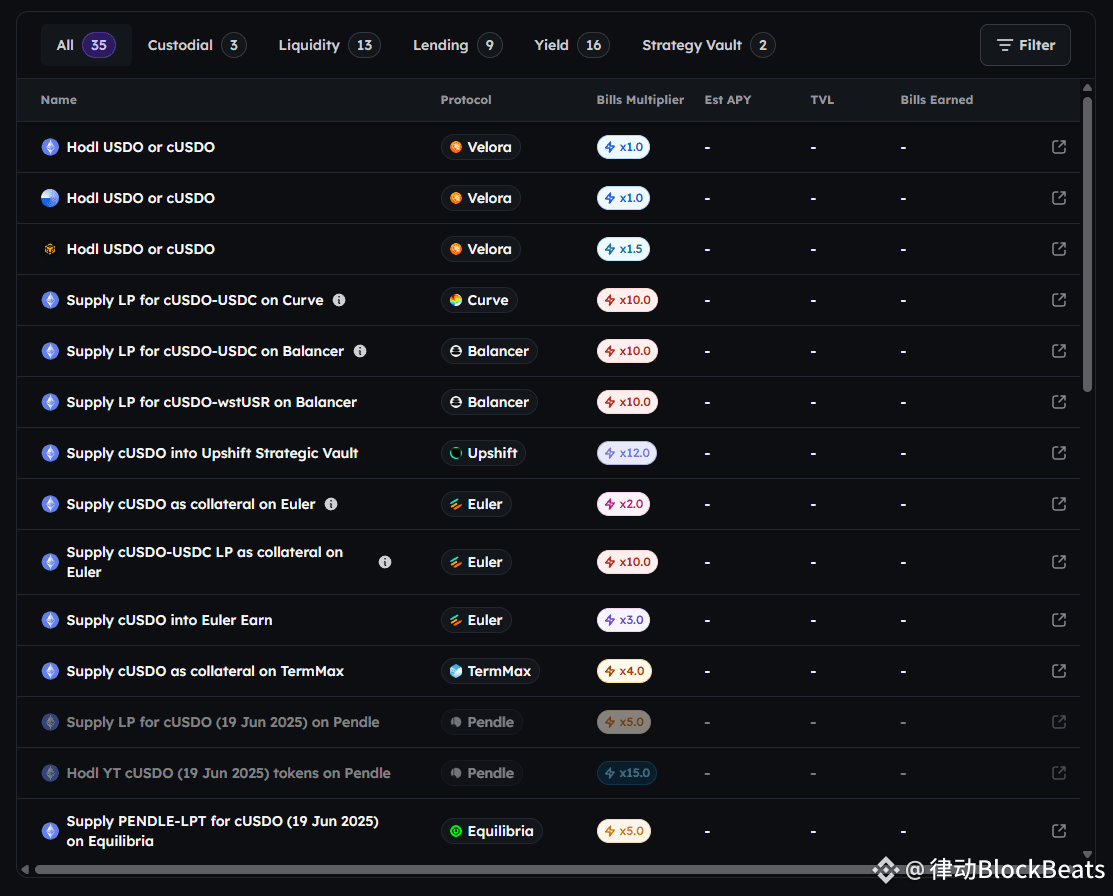
Task: Show info for cUSDO-USDC LP collateral on Euler
Action: pos(385,562)
